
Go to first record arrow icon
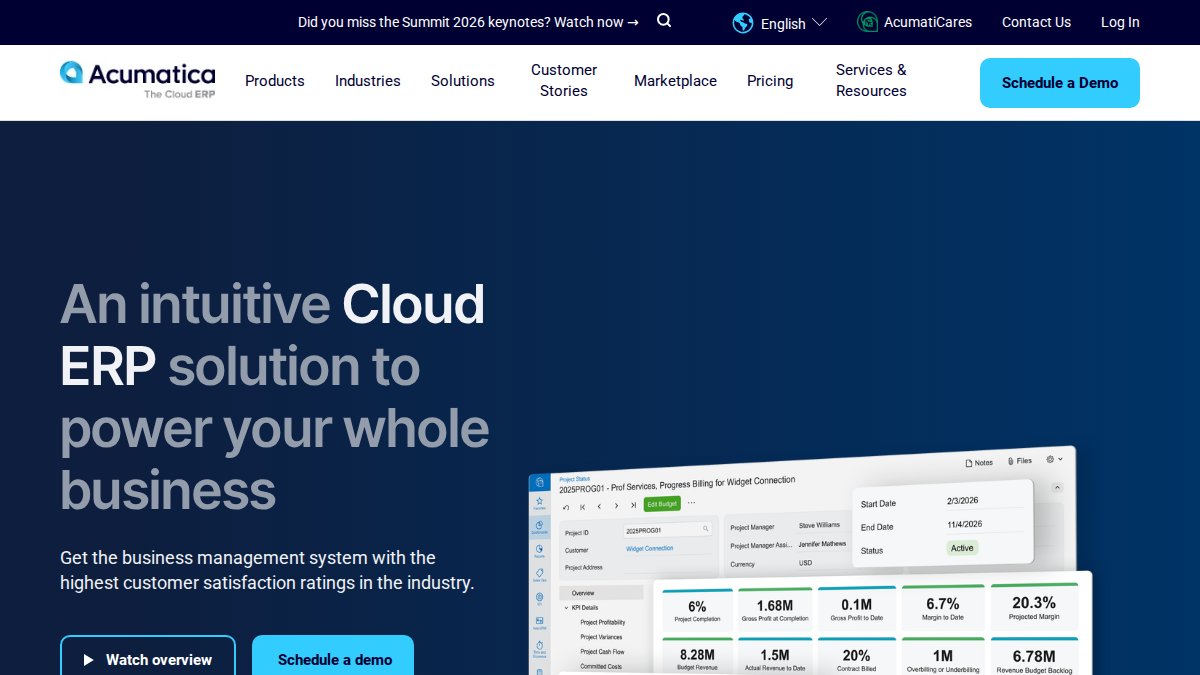pos(582,506)
